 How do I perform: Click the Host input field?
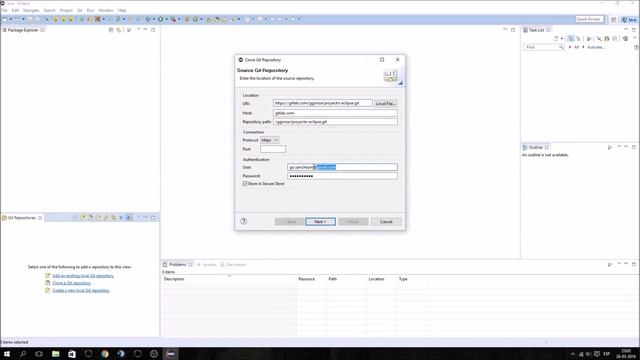pos(335,113)
